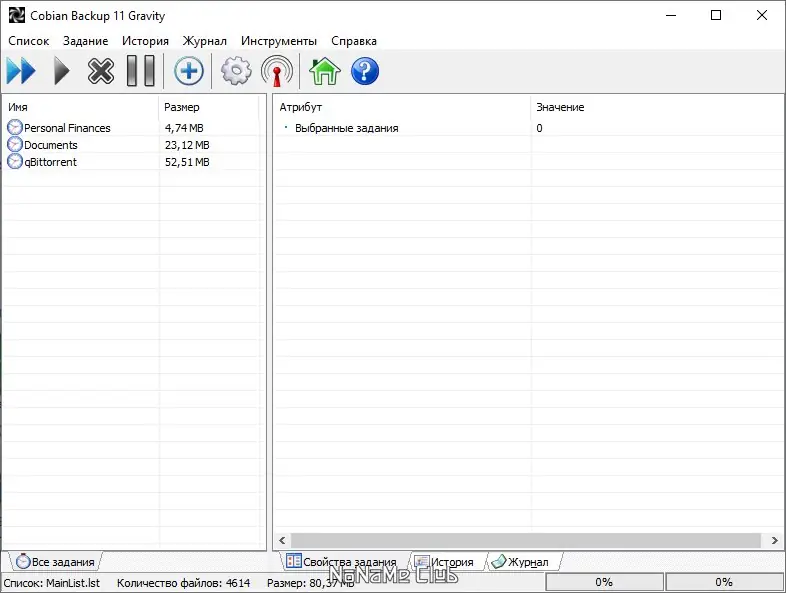Open the Список menu

pos(29,41)
